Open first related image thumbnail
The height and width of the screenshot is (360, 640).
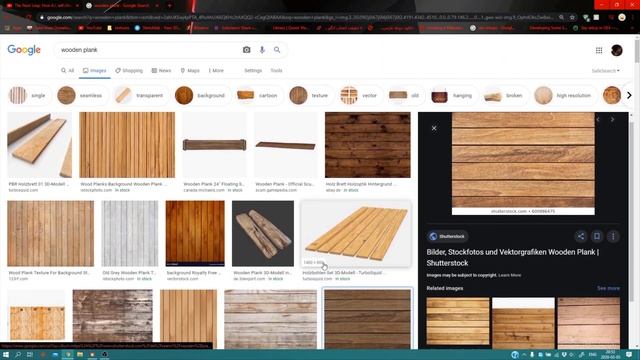[458, 321]
